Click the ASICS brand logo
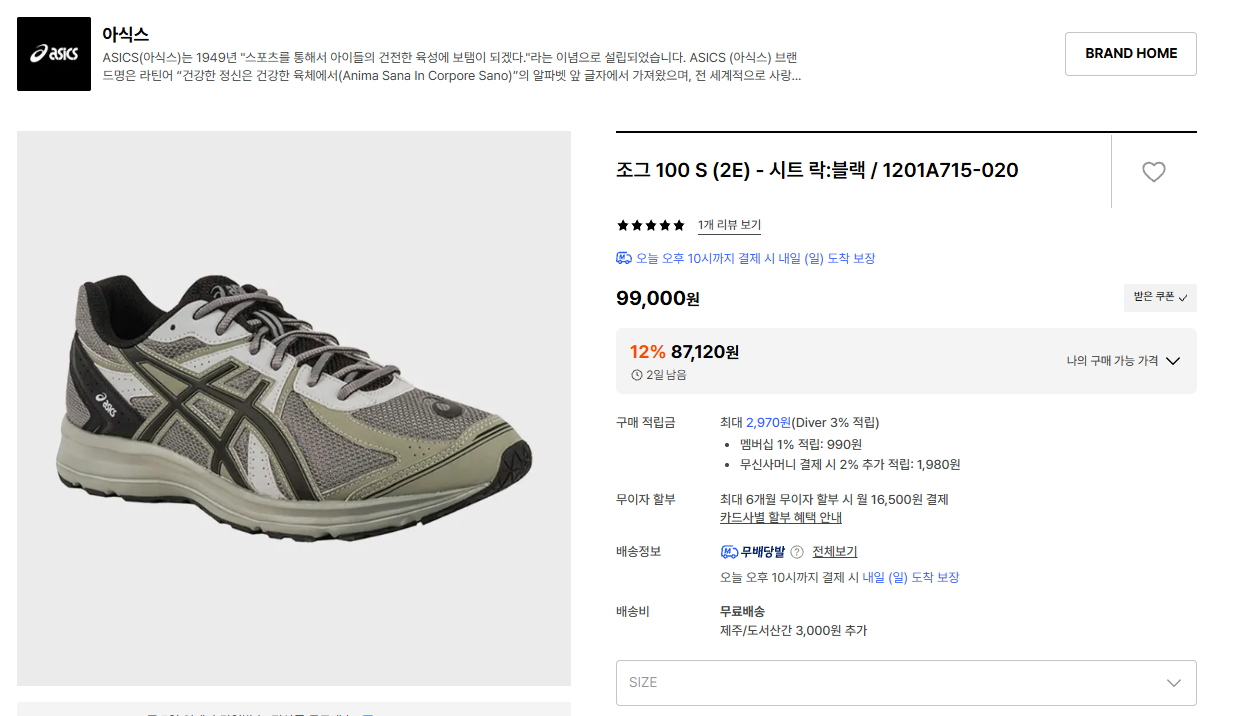 click(x=52, y=53)
